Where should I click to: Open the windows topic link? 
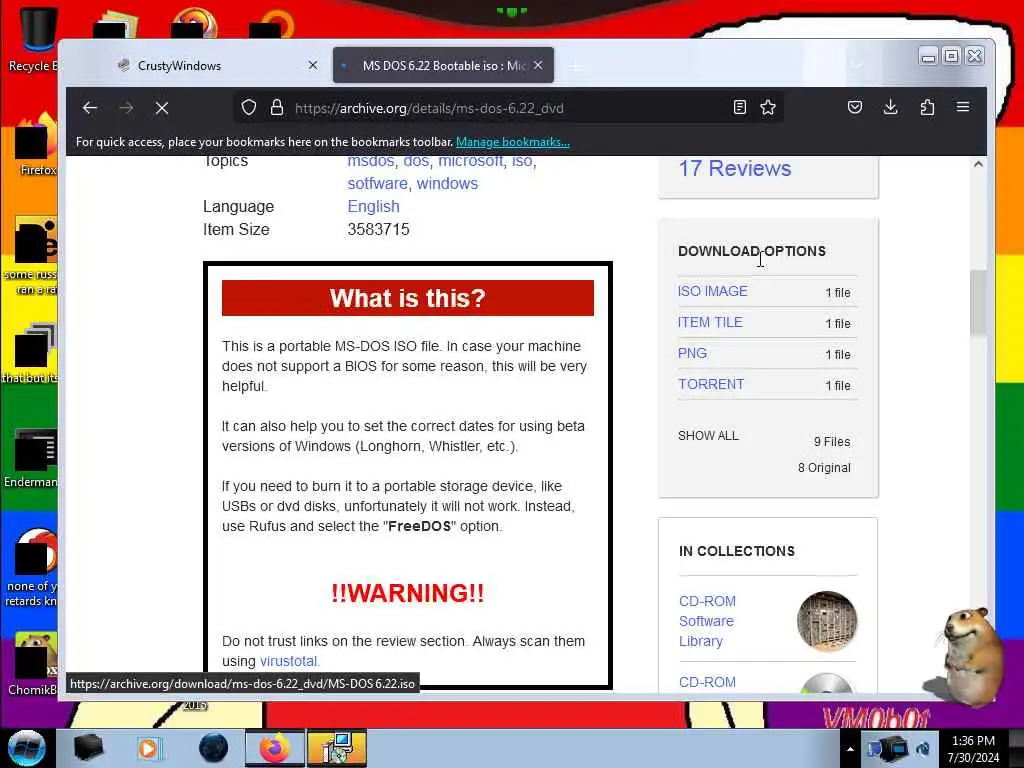pyautogui.click(x=447, y=184)
